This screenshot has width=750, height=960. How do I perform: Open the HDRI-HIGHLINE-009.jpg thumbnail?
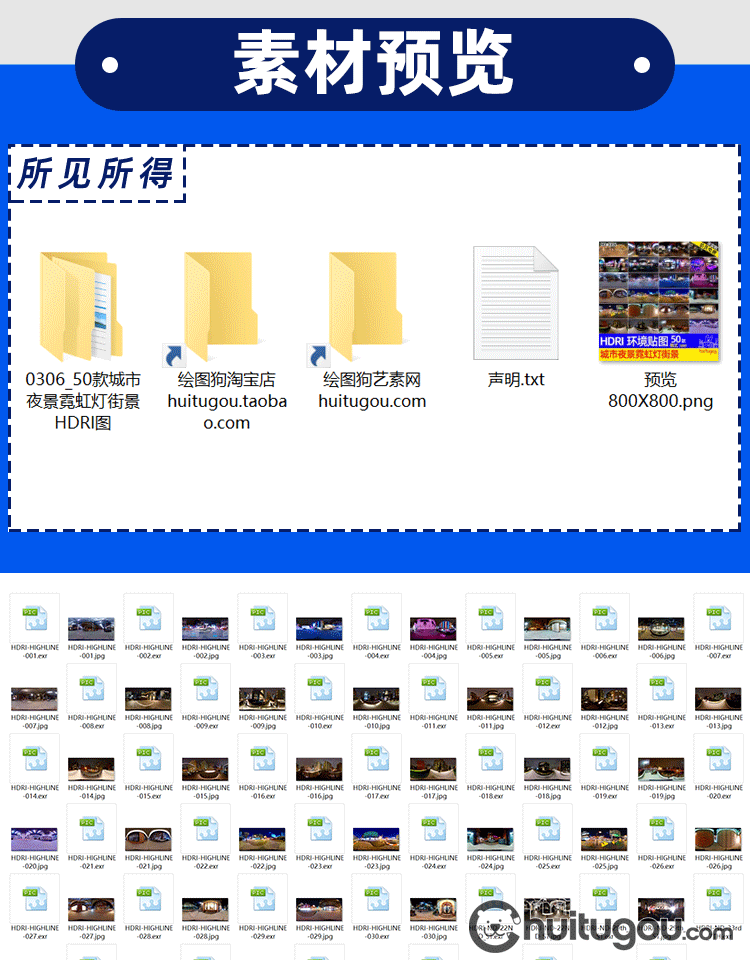coord(262,699)
